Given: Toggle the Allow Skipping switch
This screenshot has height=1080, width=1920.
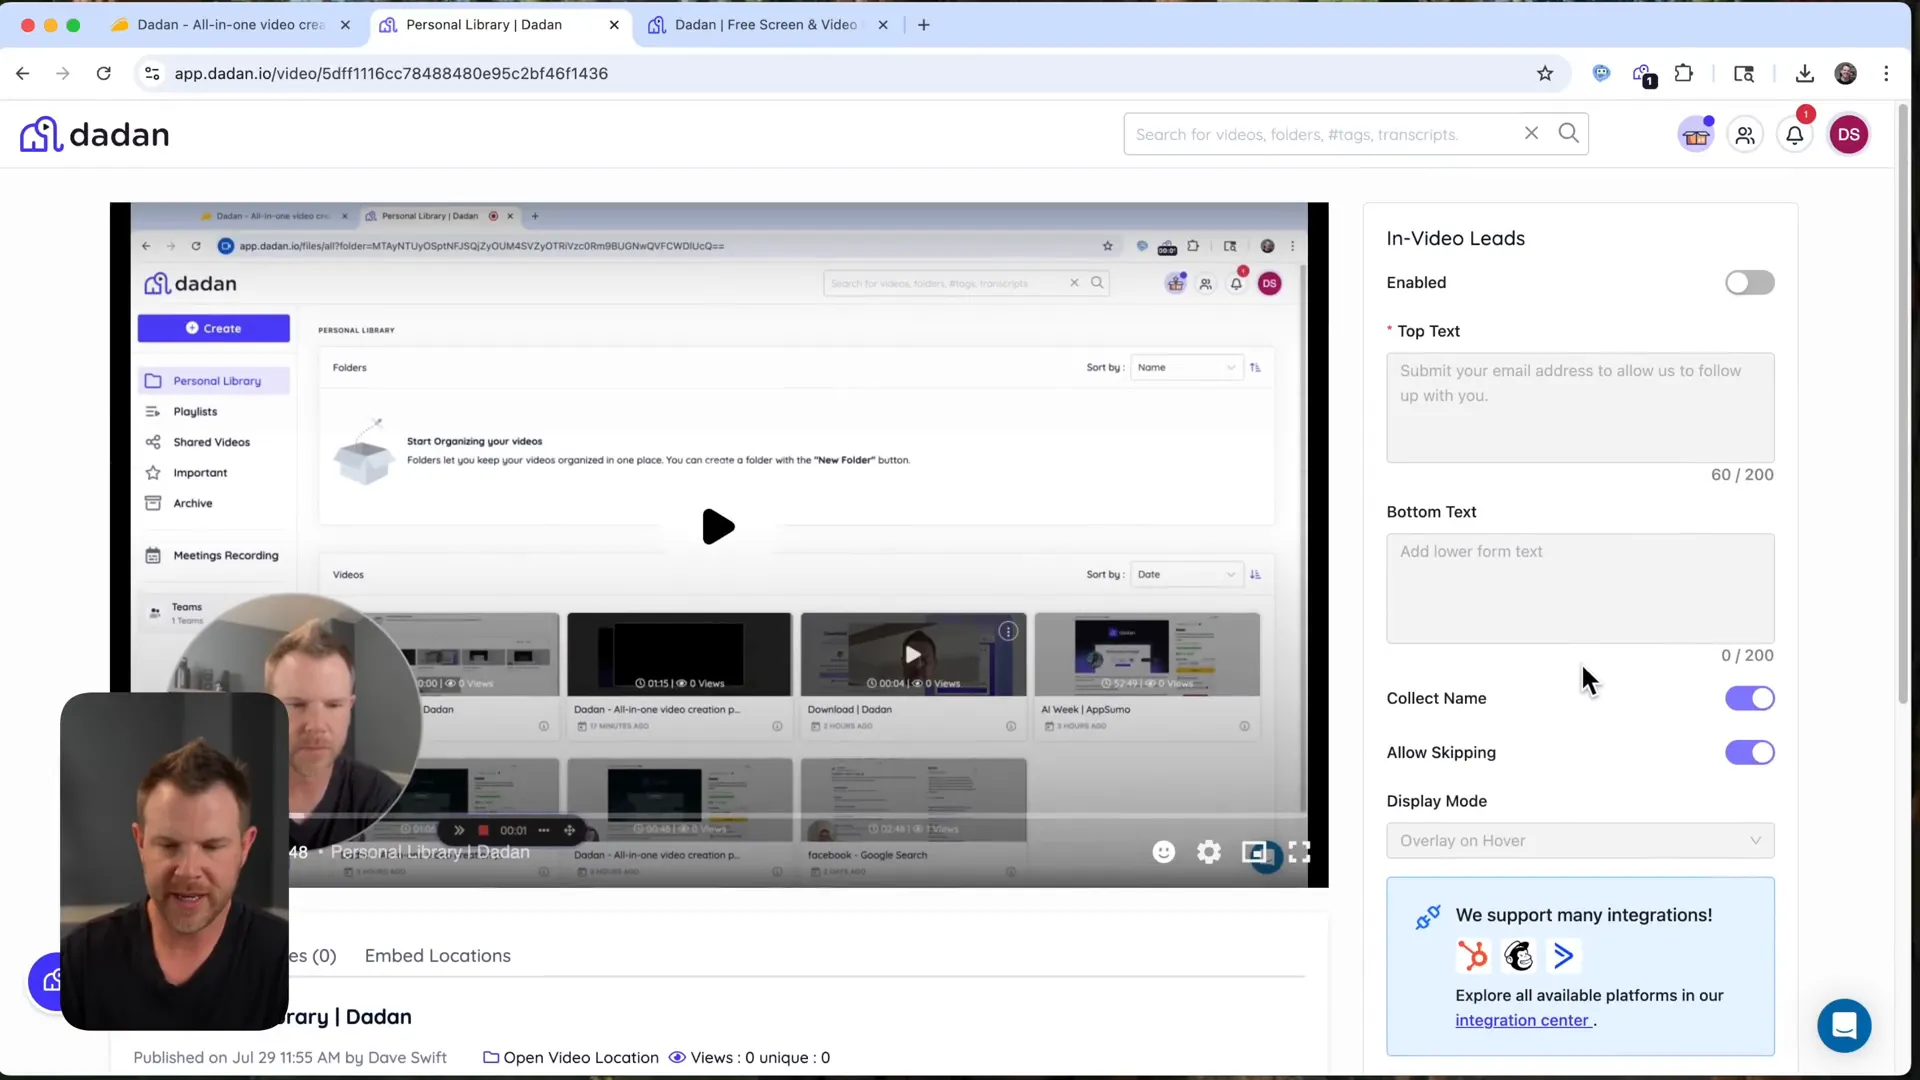Looking at the screenshot, I should coord(1749,752).
